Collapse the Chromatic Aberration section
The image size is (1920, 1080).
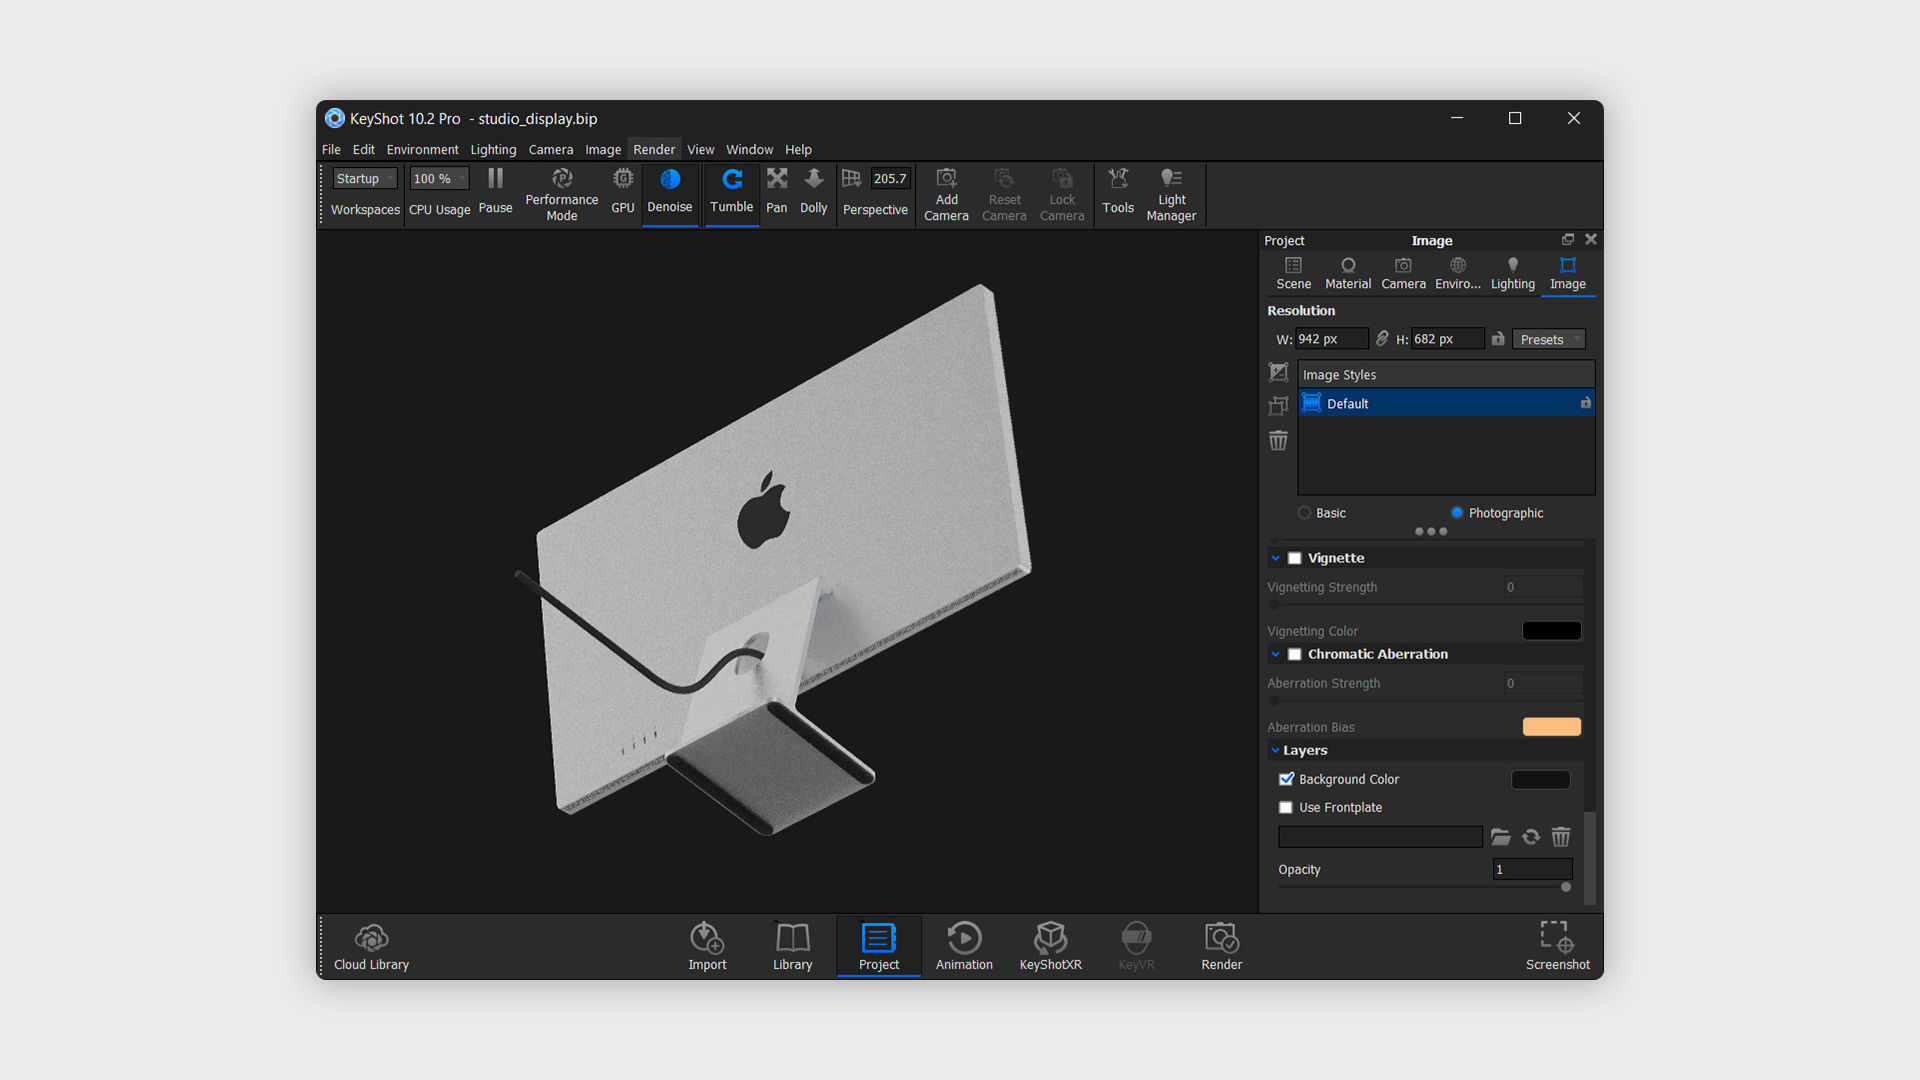pos(1276,654)
